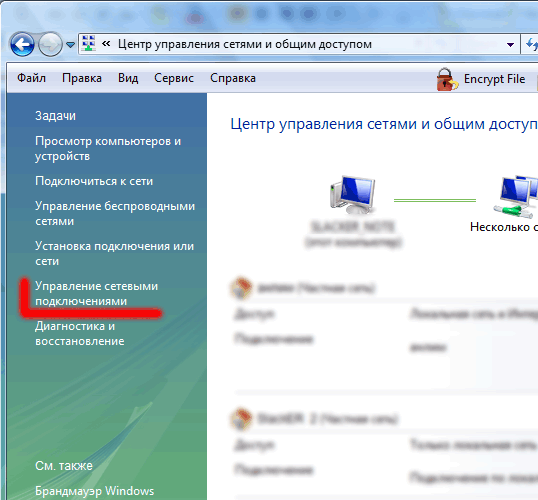The image size is (538, 500).
Task: Open the Вид menu
Action: point(128,78)
